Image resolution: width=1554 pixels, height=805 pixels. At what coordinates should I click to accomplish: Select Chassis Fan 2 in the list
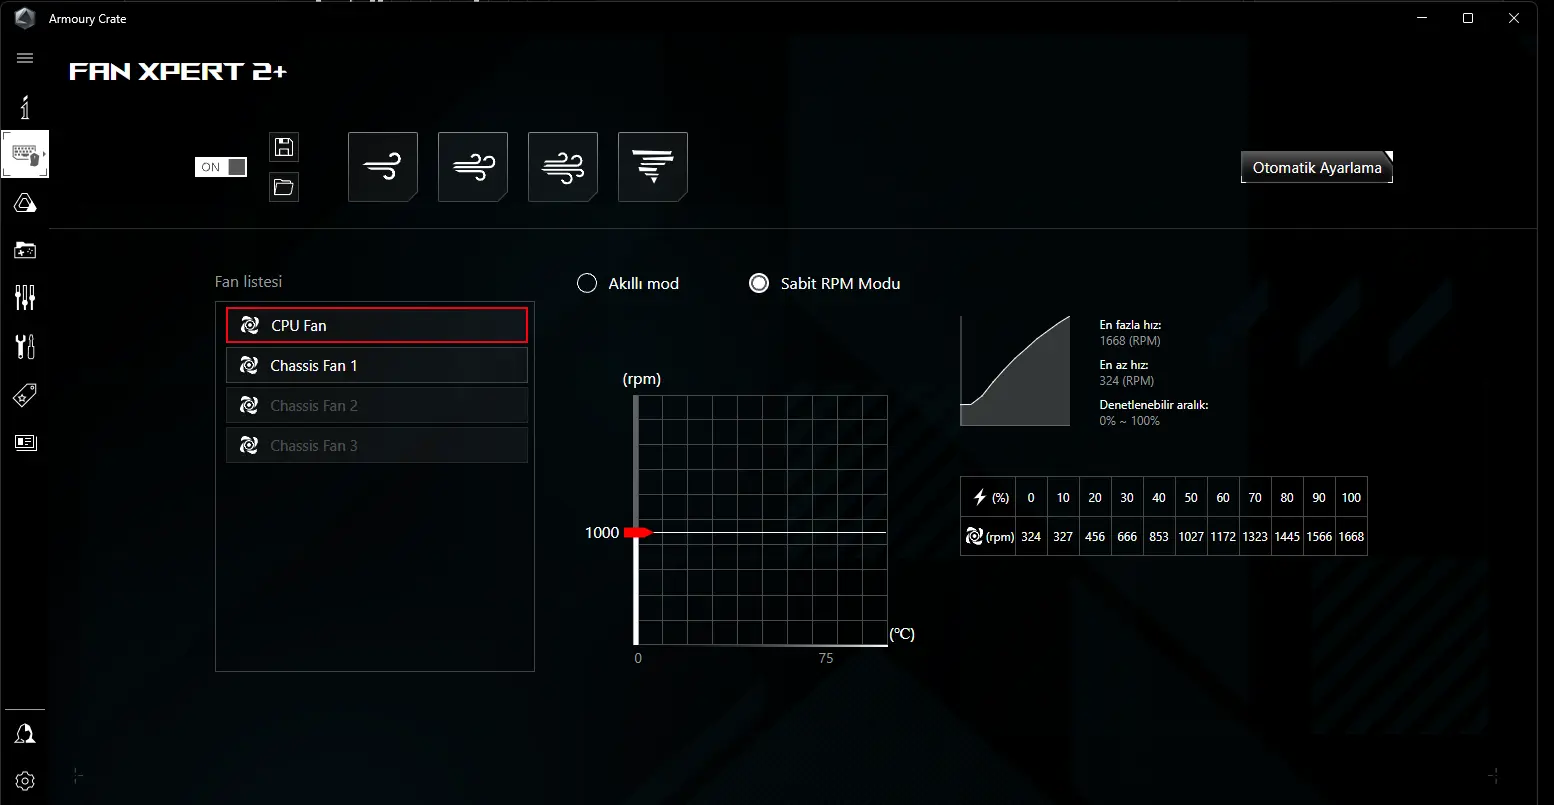[377, 405]
